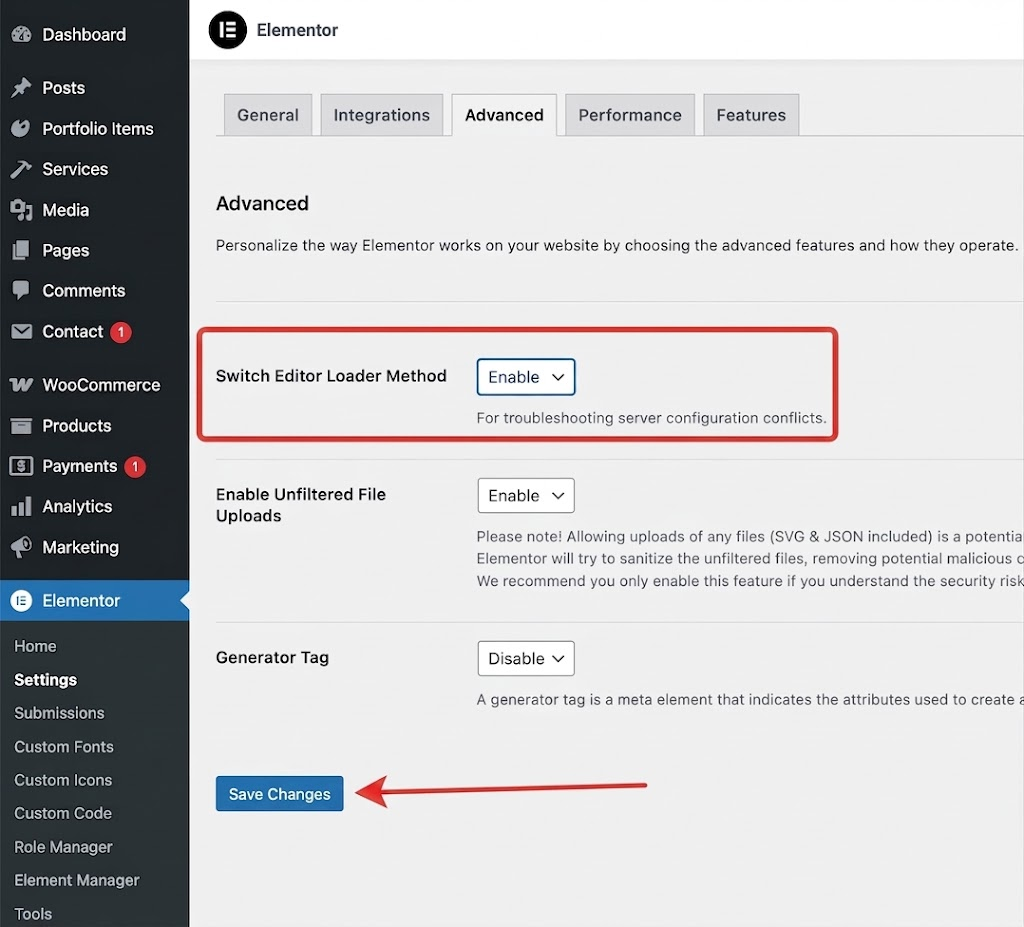This screenshot has height=927, width=1024.
Task: Open Custom Fonts submenu link
Action: click(x=64, y=747)
